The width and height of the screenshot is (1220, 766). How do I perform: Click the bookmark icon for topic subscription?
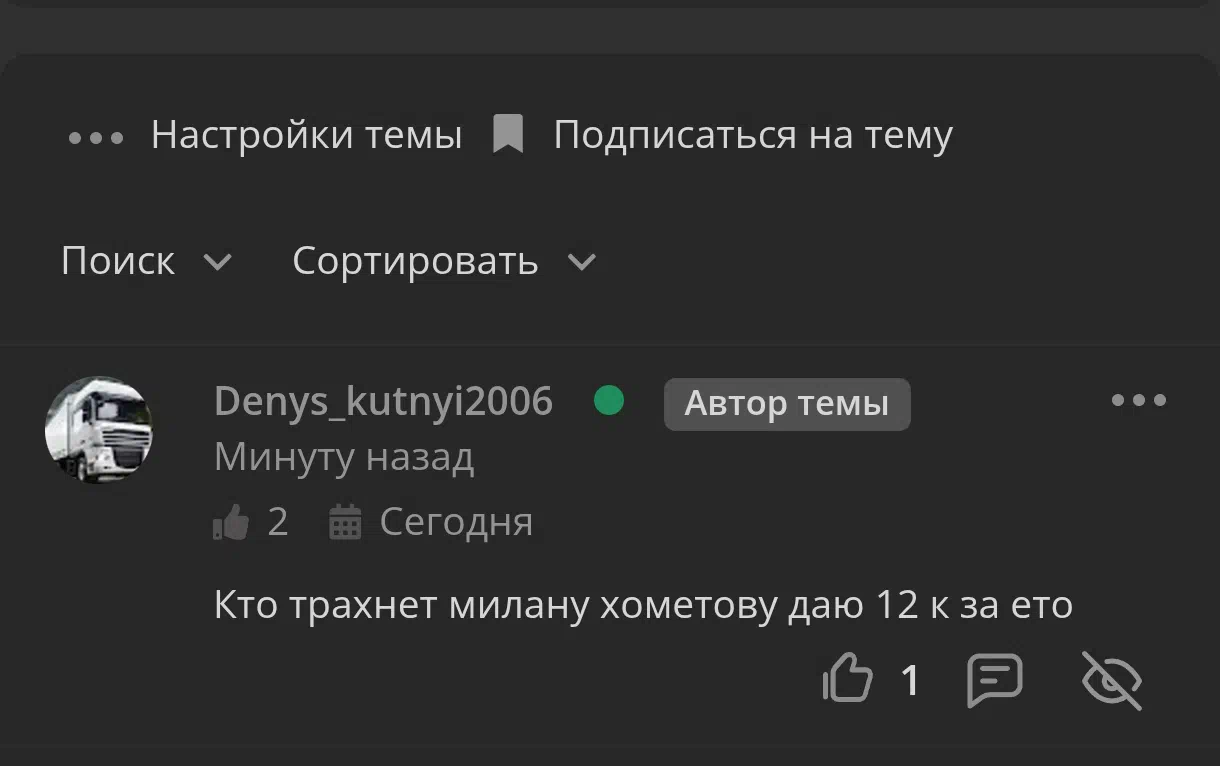point(508,134)
